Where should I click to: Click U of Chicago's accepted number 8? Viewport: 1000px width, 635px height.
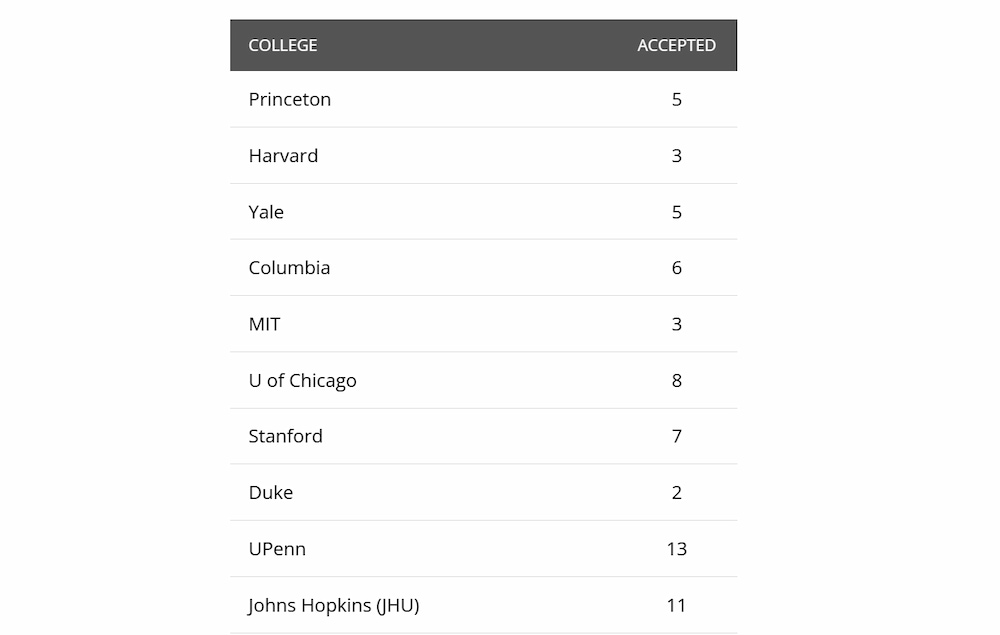click(x=677, y=380)
